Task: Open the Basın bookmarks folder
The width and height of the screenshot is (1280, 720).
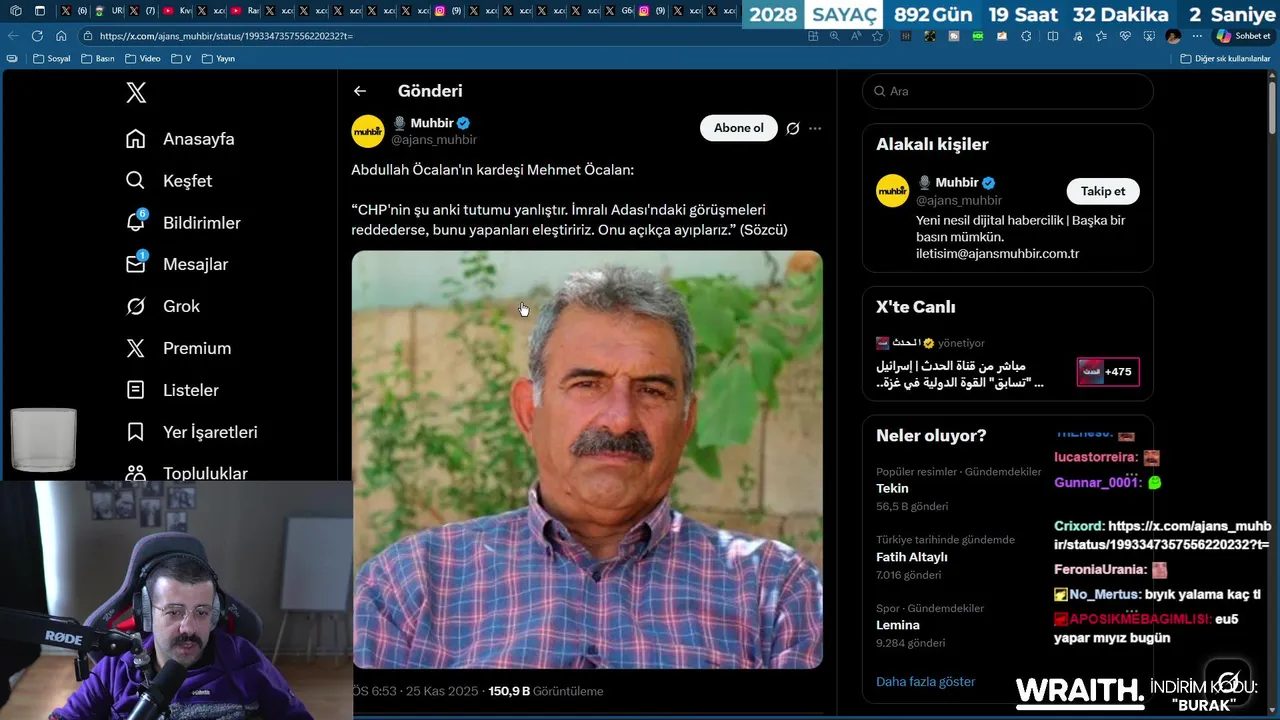Action: pos(97,59)
